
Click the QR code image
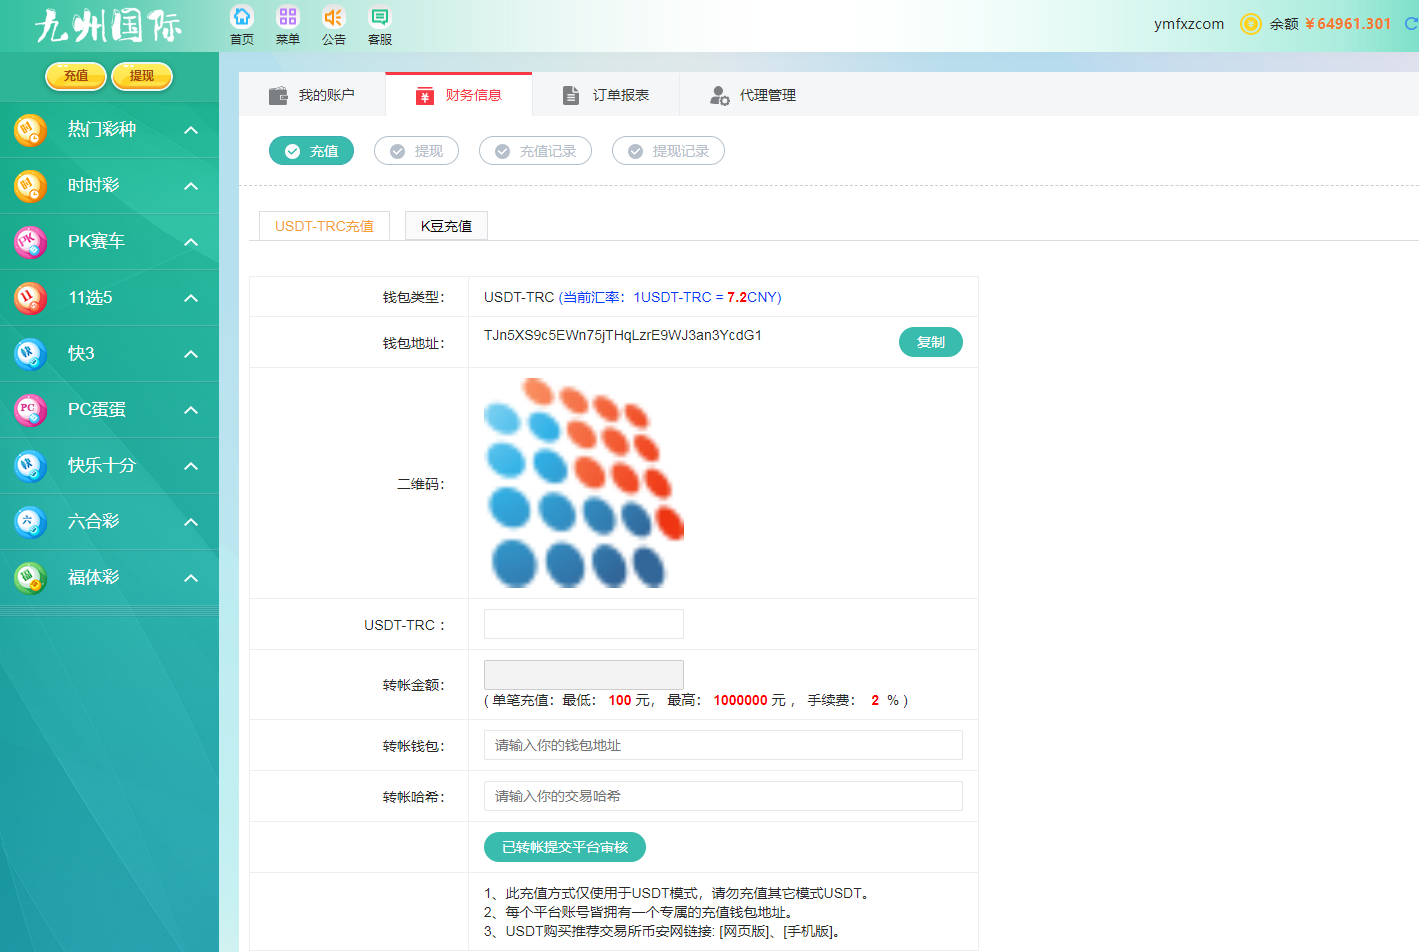(583, 483)
